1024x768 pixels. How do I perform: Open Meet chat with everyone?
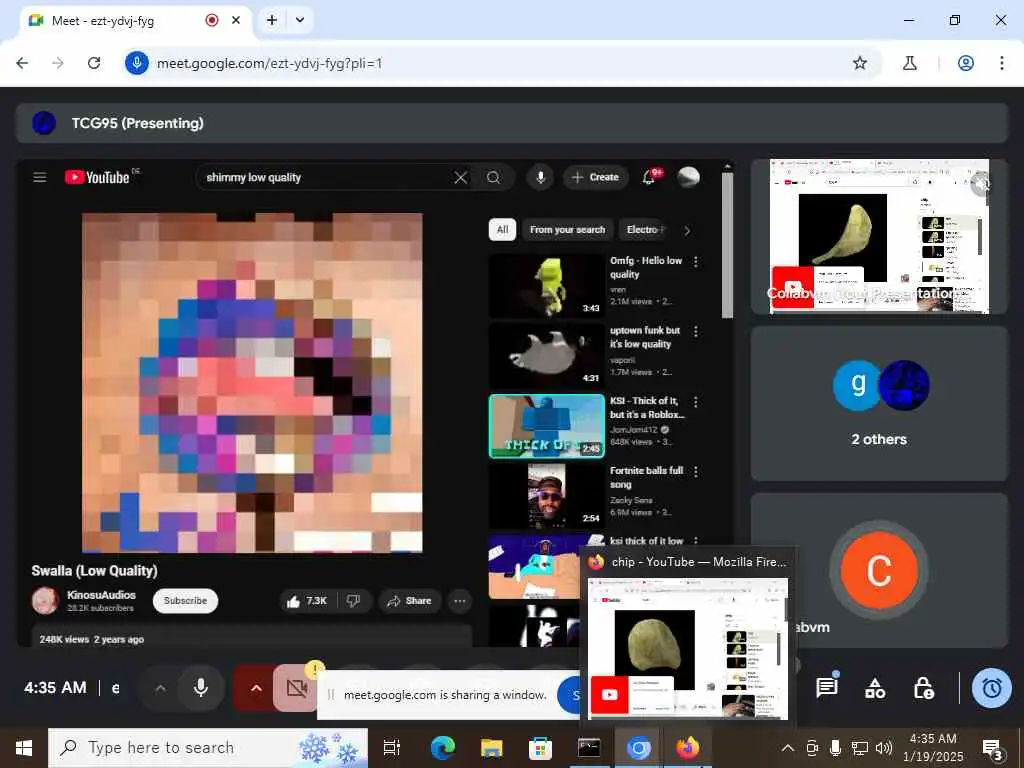[827, 687]
